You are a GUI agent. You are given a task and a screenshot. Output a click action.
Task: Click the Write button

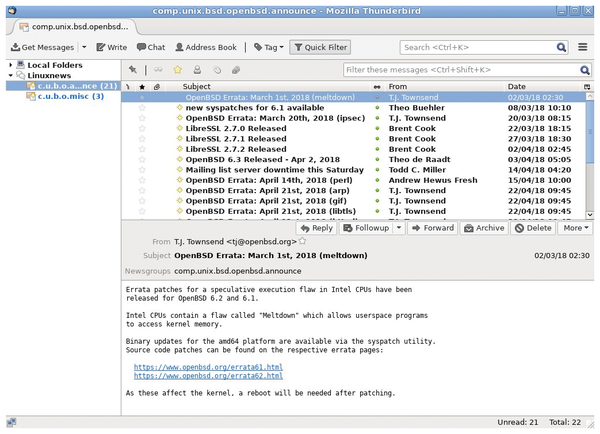click(x=112, y=47)
